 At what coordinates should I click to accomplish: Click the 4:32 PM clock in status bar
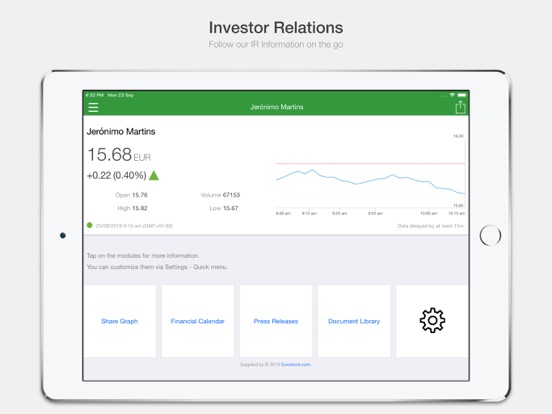(94, 95)
